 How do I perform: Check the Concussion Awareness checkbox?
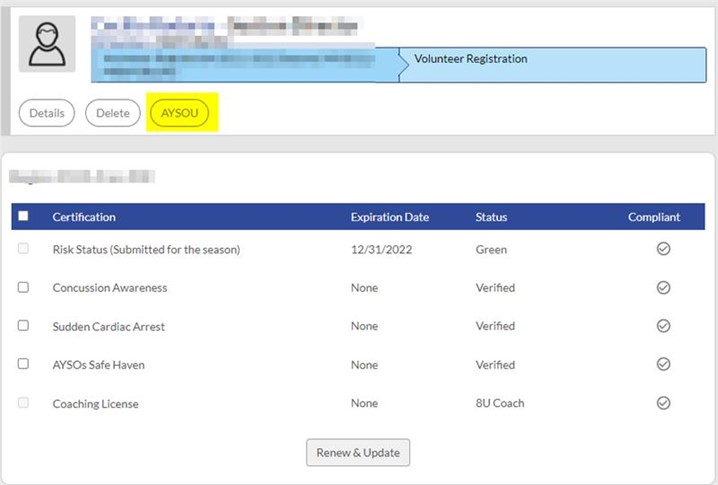[x=24, y=288]
